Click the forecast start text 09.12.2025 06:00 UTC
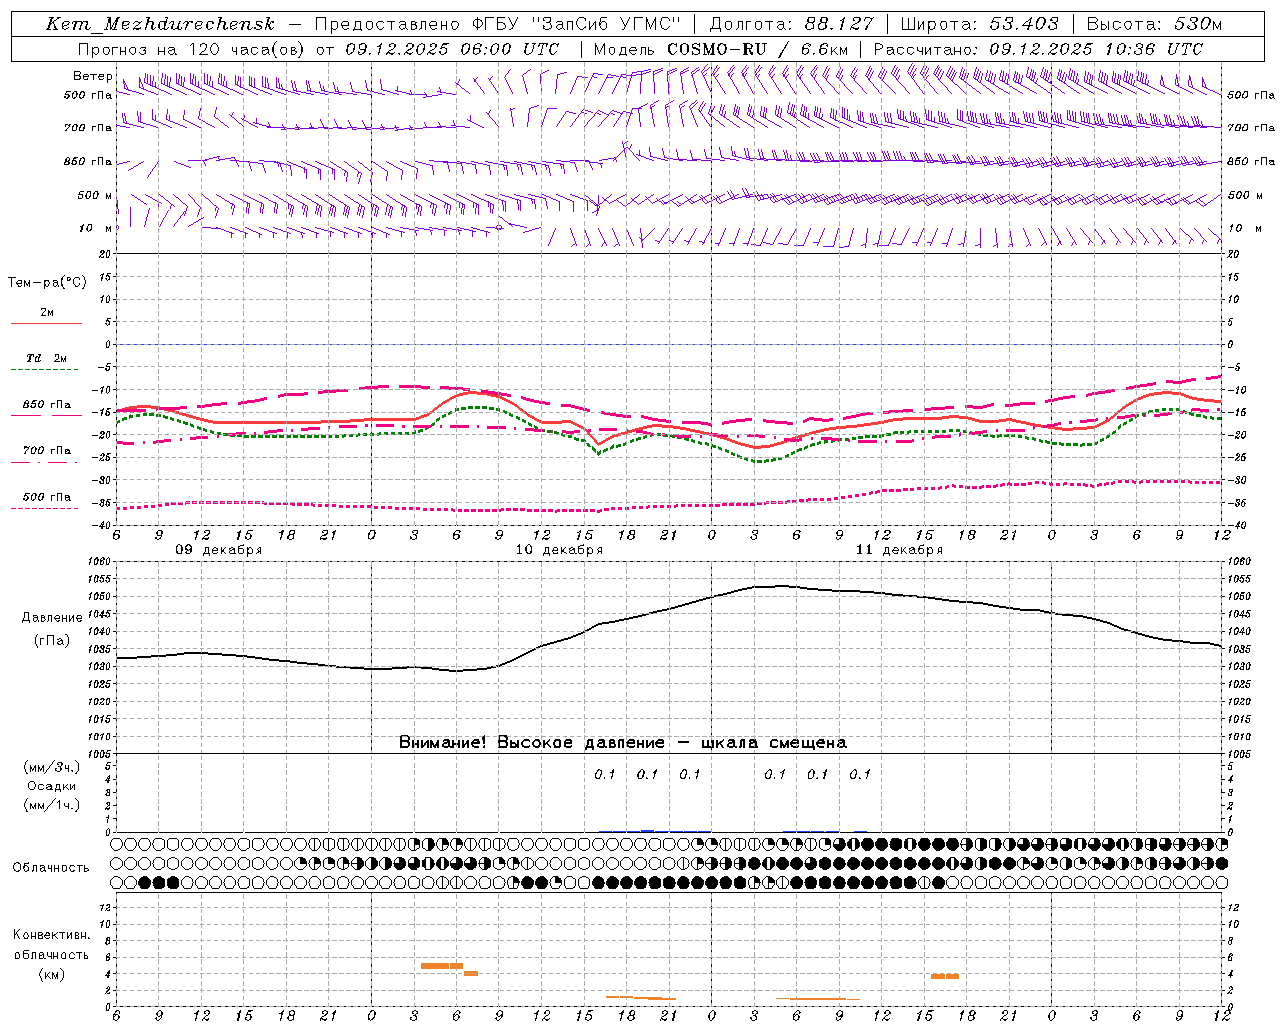This screenshot has height=1024, width=1280. pos(452,49)
